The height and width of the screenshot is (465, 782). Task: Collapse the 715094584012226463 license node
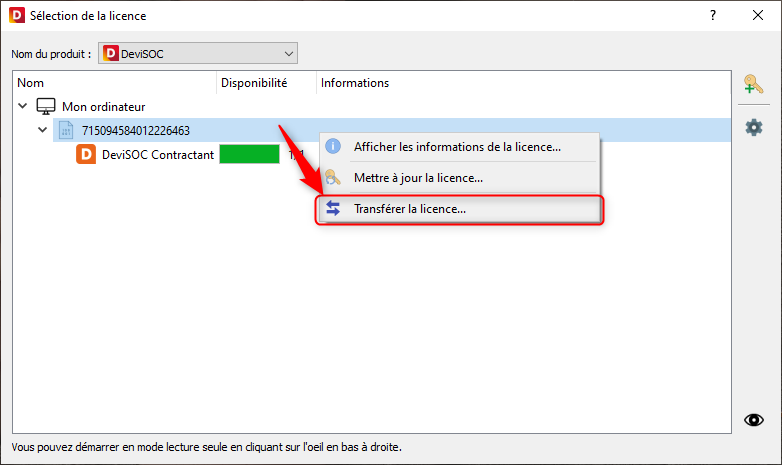[x=42, y=130]
